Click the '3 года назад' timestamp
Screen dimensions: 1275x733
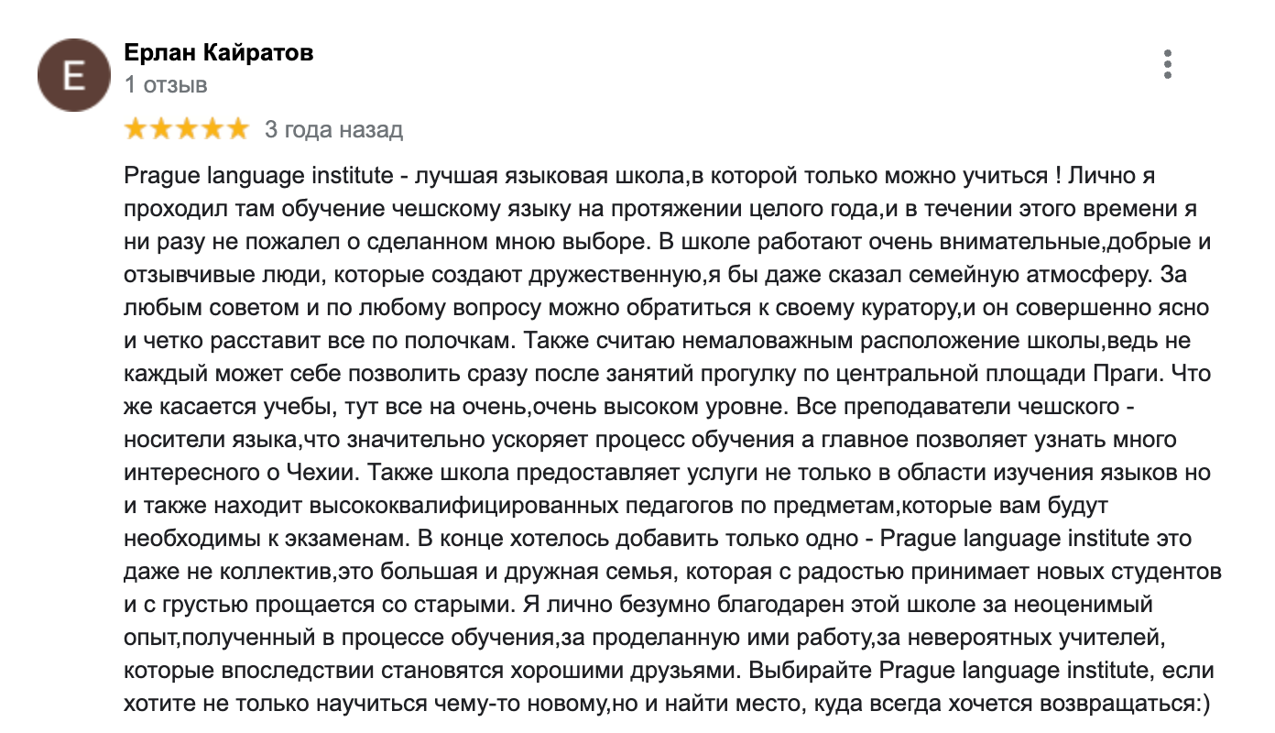click(333, 130)
